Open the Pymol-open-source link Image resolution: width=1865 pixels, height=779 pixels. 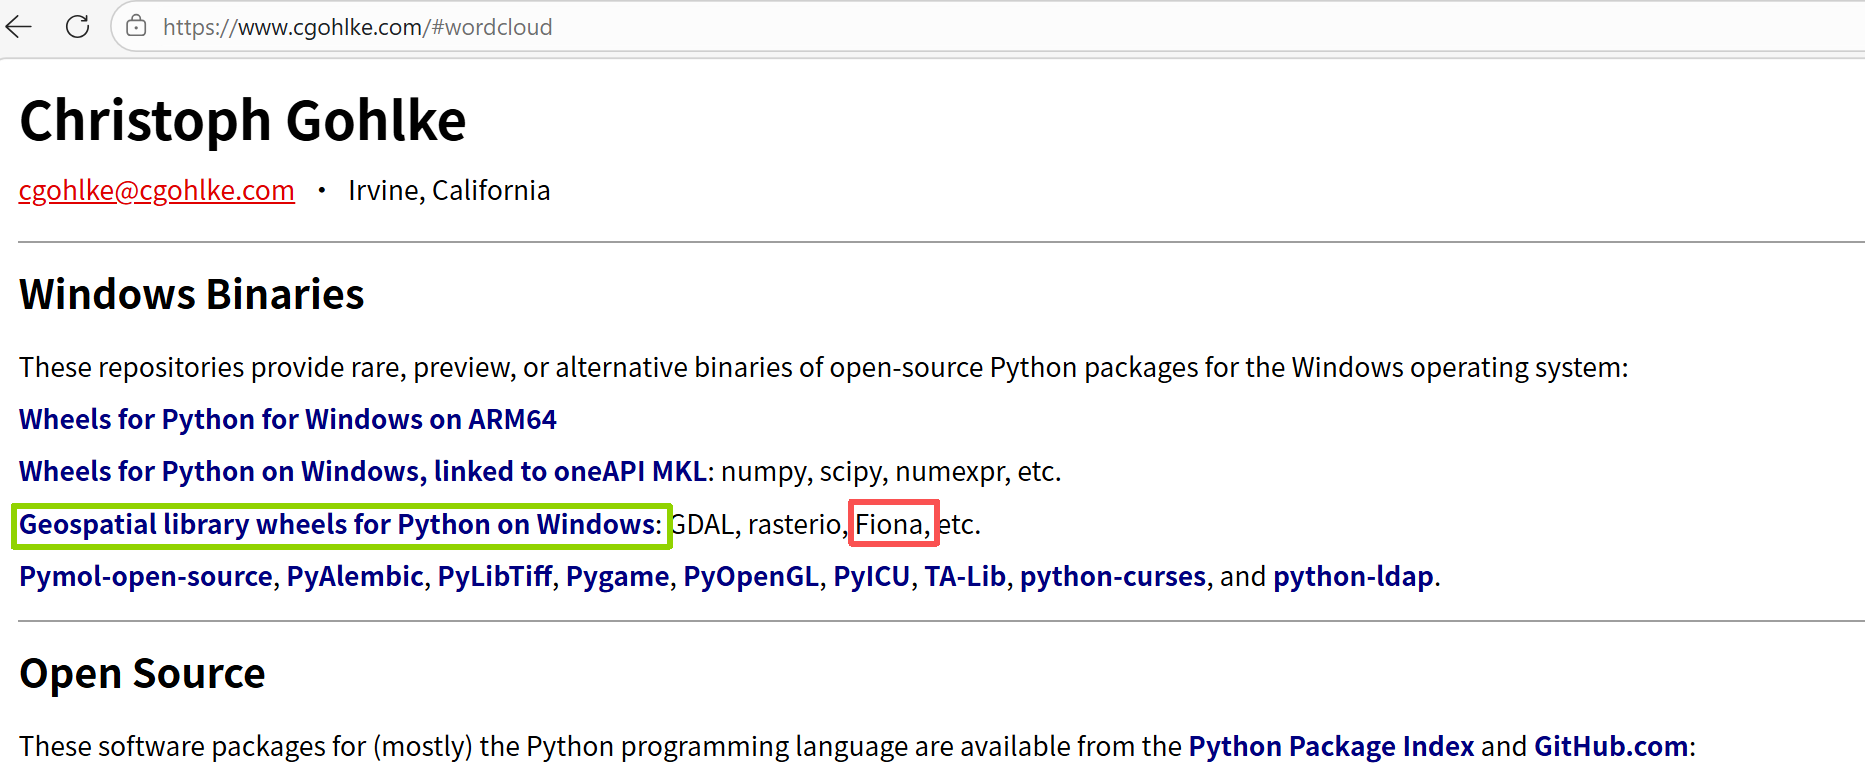(146, 576)
